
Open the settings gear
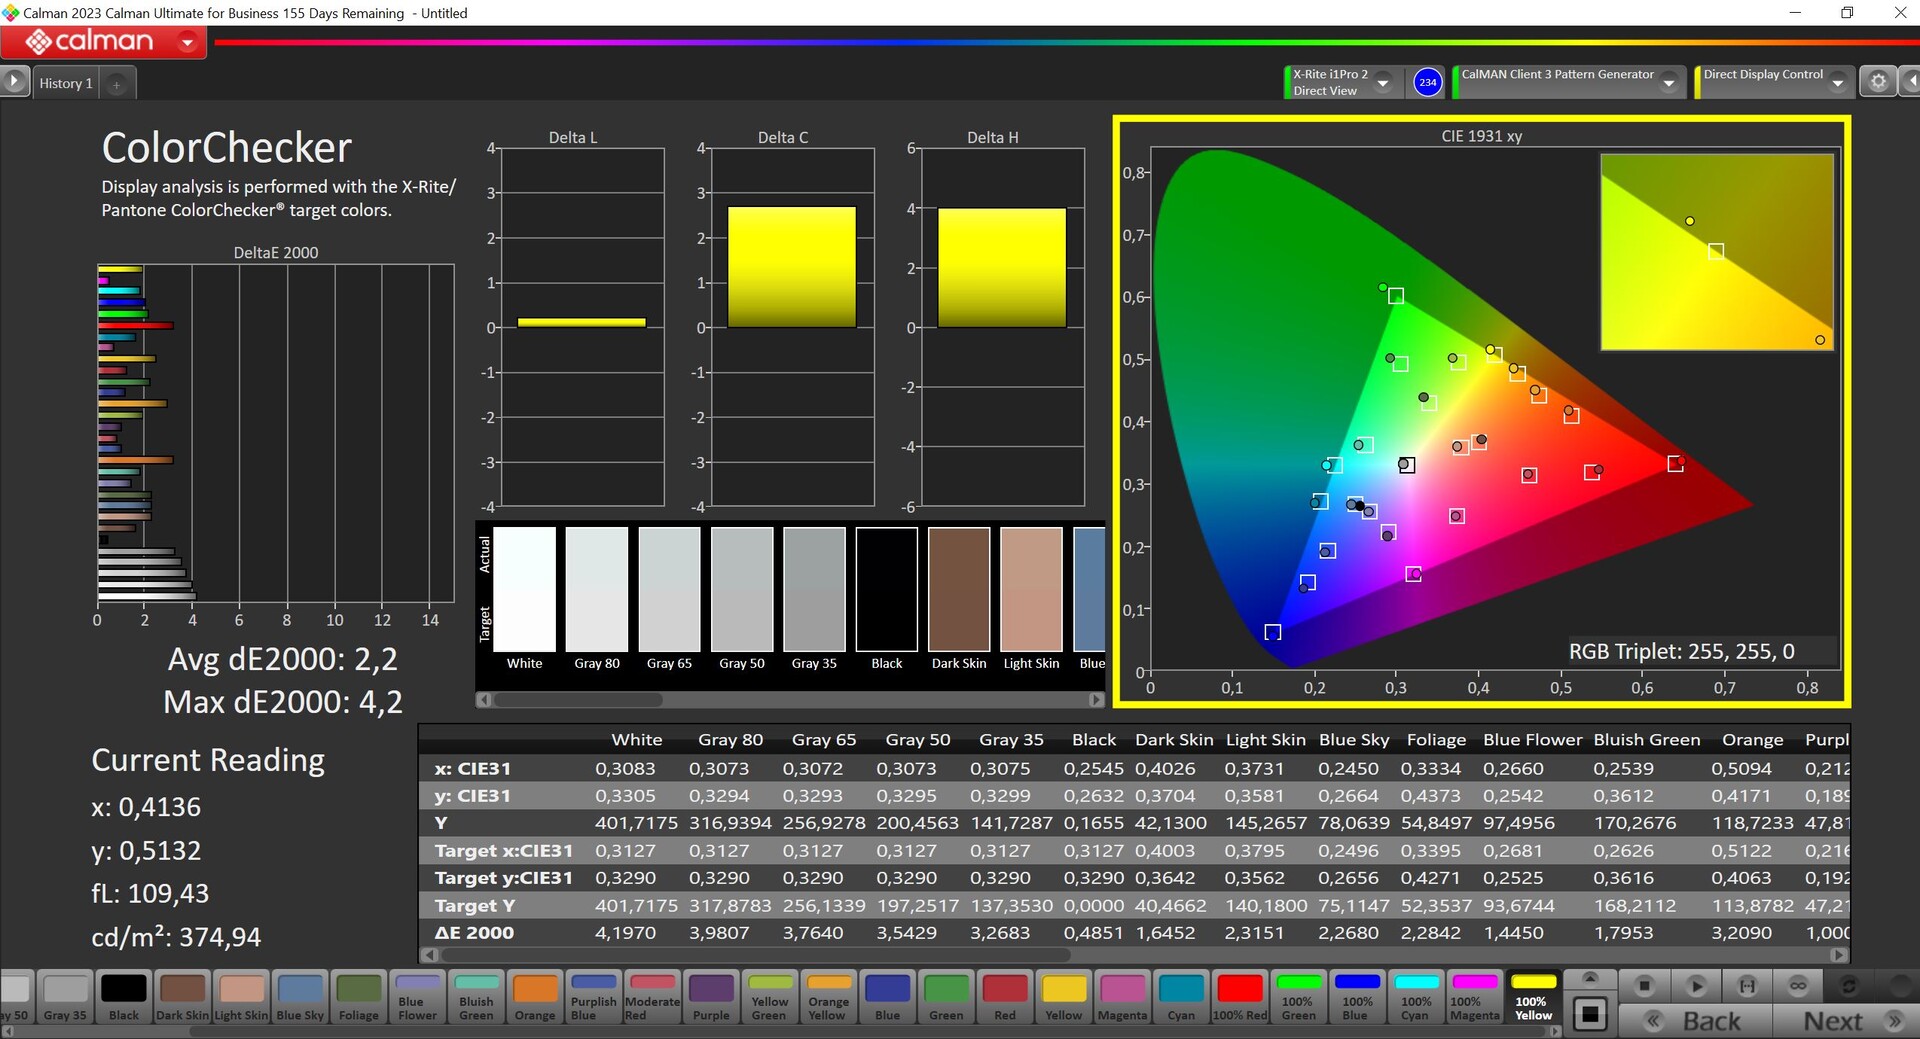1878,83
